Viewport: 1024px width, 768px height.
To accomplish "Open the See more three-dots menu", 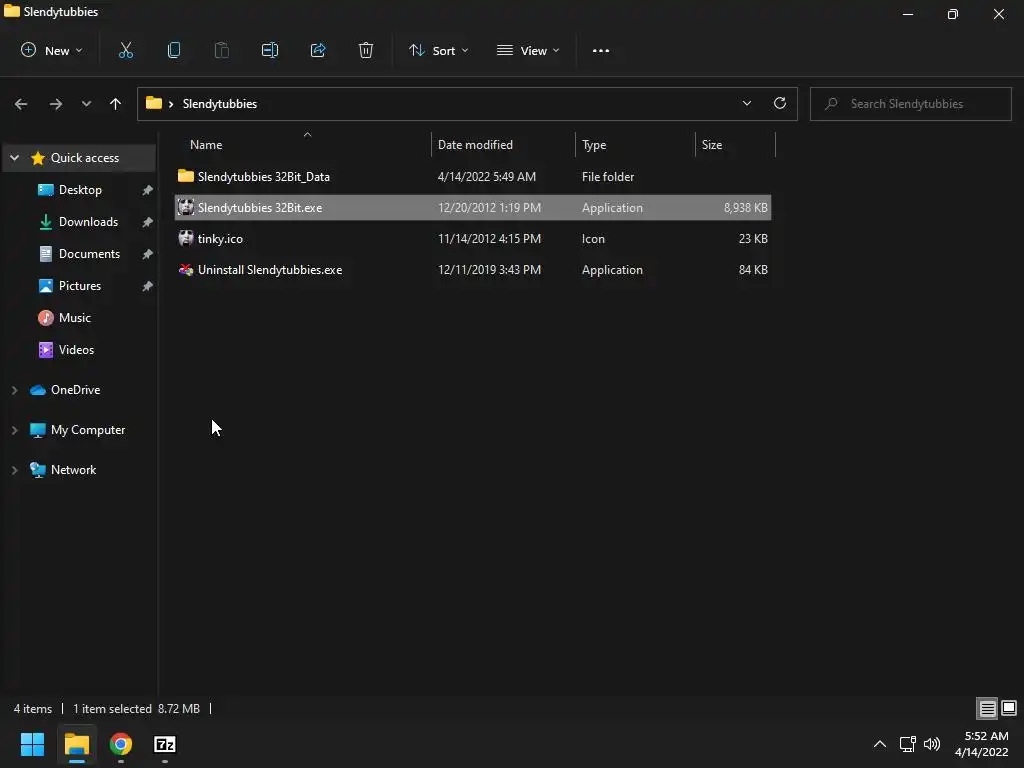I will tap(601, 50).
